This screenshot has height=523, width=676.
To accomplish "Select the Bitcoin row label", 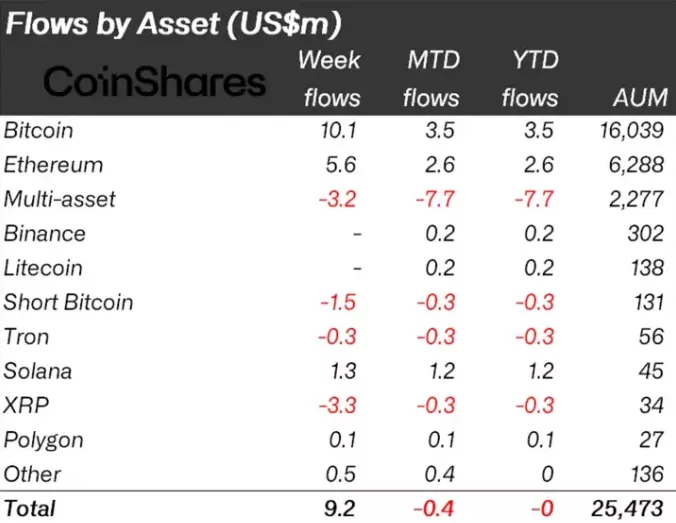I will pyautogui.click(x=39, y=130).
